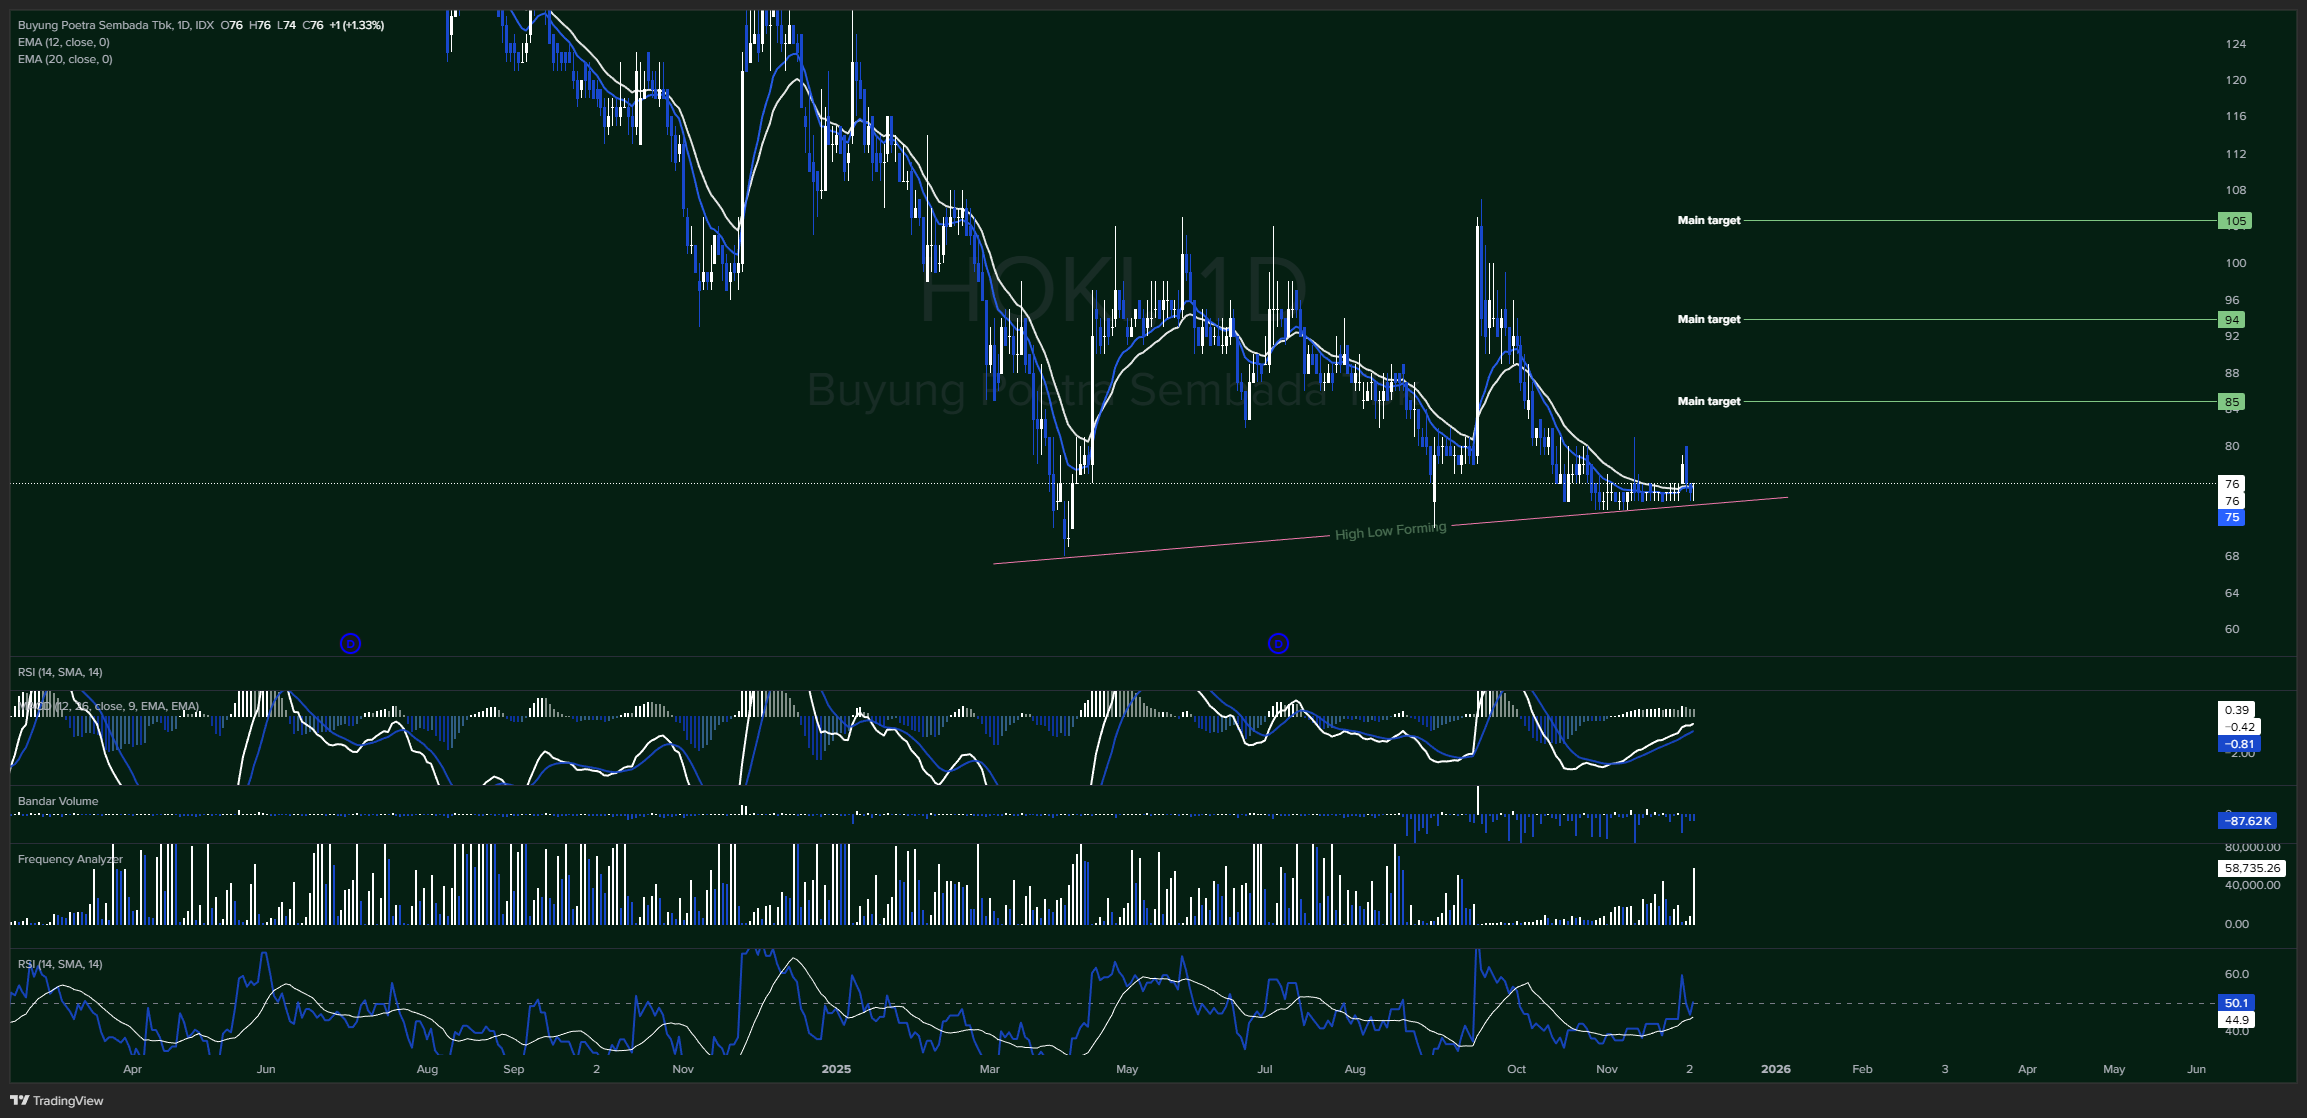Click the green 94 price target tag
2307x1118 pixels.
coord(2231,320)
